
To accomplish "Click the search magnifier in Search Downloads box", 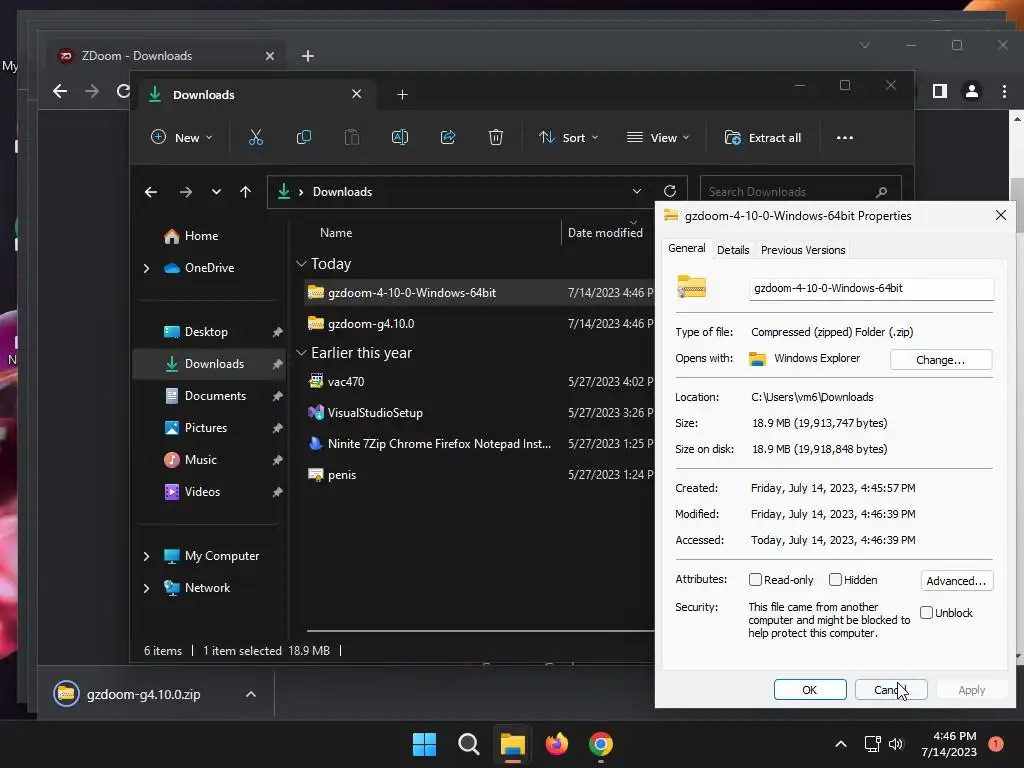I will [x=881, y=192].
